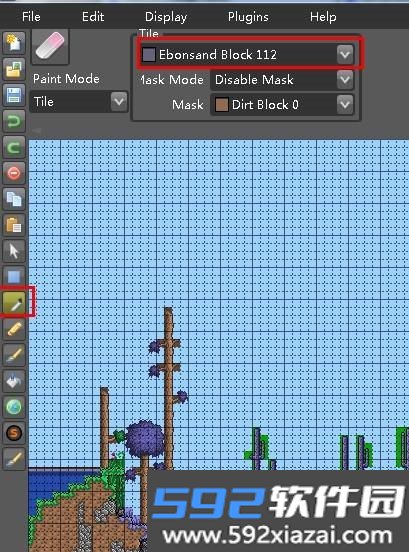Choose the blue Selection rectangle tool
The image size is (409, 552).
(14, 277)
